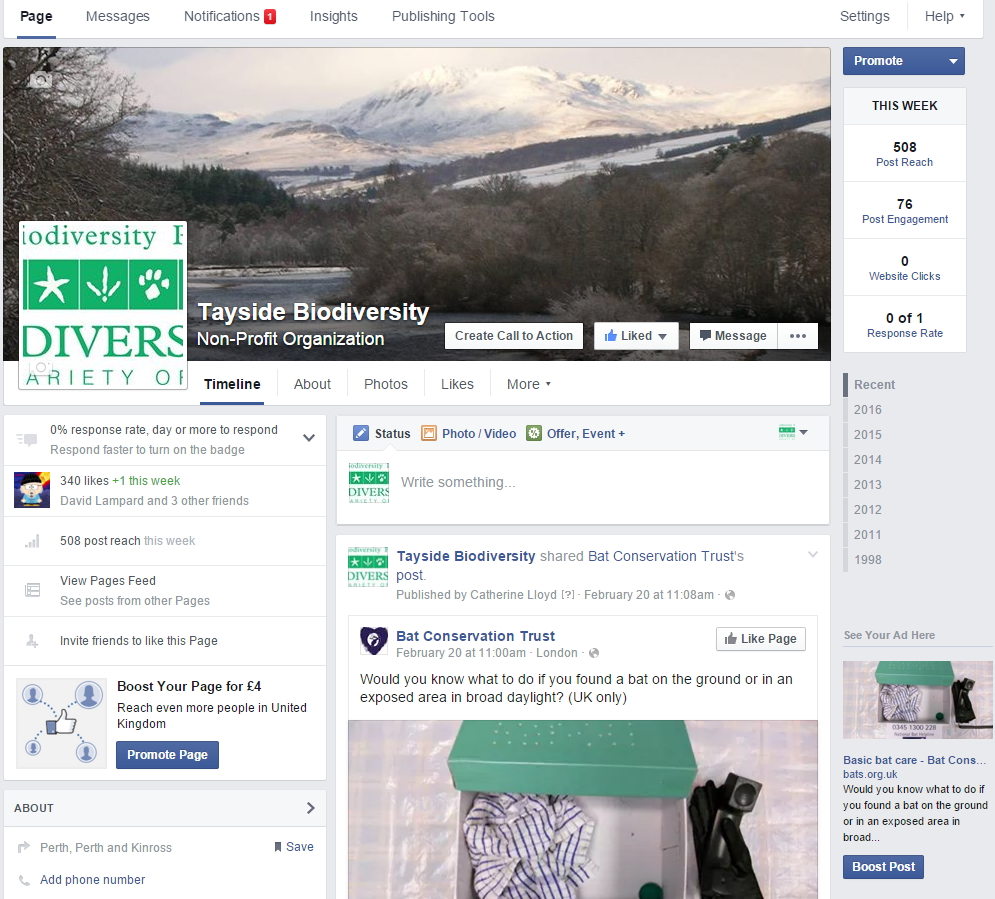Expand the More tab dropdown
The height and width of the screenshot is (899, 995).
tap(529, 384)
